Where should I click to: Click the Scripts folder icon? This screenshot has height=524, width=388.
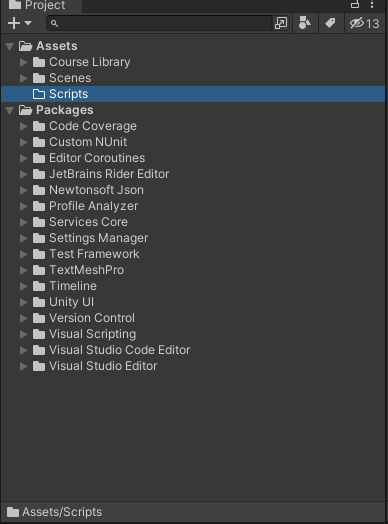[39, 94]
